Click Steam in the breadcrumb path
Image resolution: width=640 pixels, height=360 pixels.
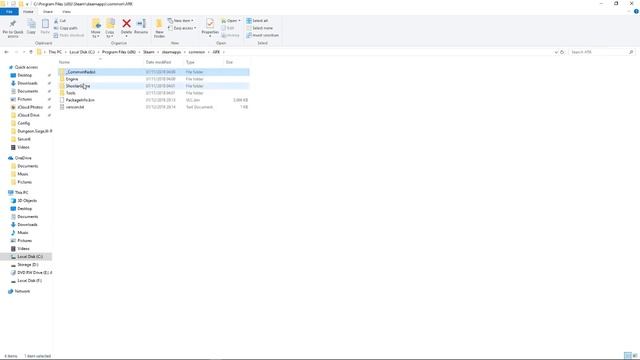(x=149, y=52)
